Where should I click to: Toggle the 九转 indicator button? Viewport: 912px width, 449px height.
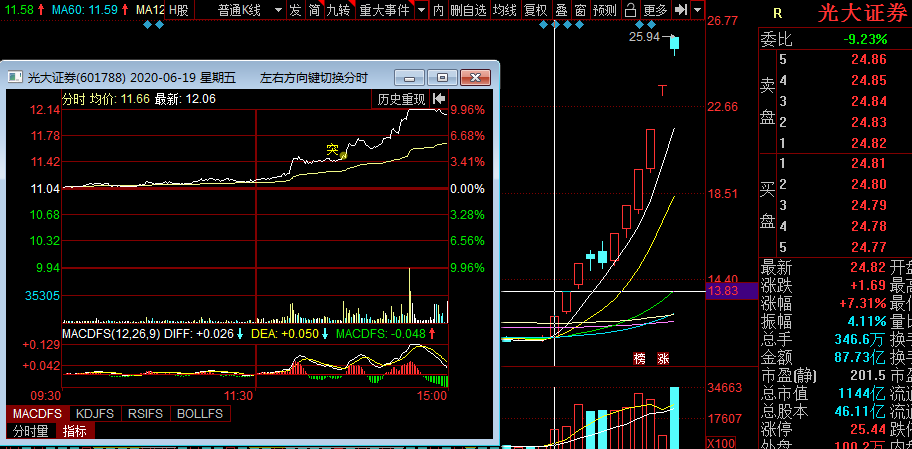(x=339, y=10)
